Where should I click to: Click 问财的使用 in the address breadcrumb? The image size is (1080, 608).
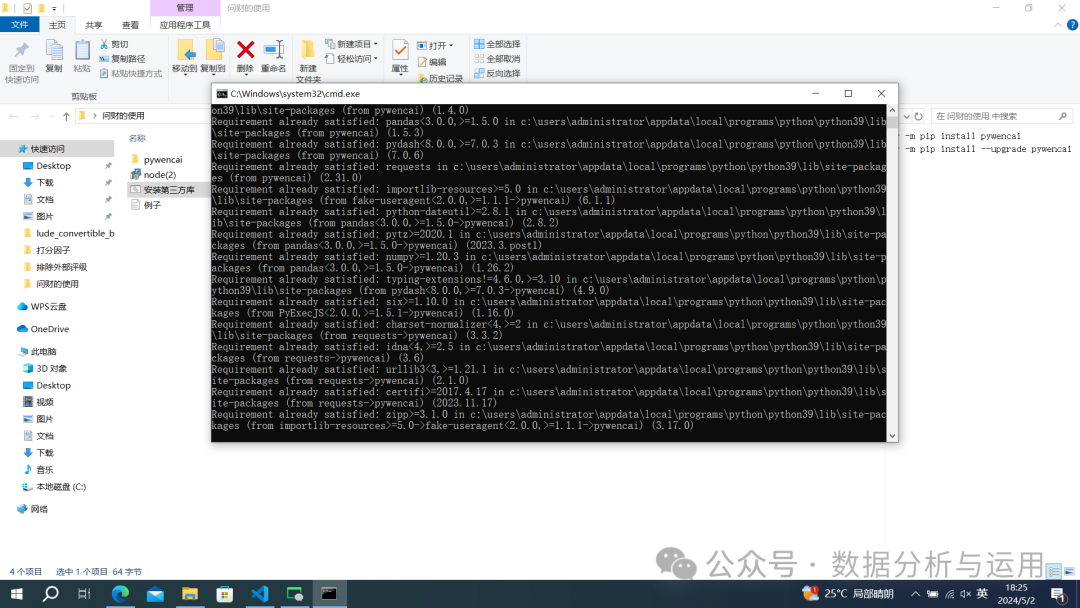coord(123,116)
